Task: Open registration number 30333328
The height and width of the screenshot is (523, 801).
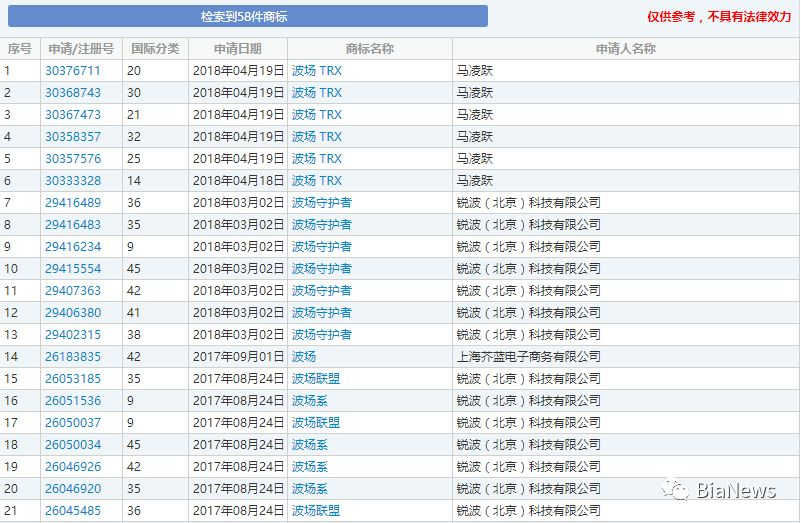Action: coord(73,180)
